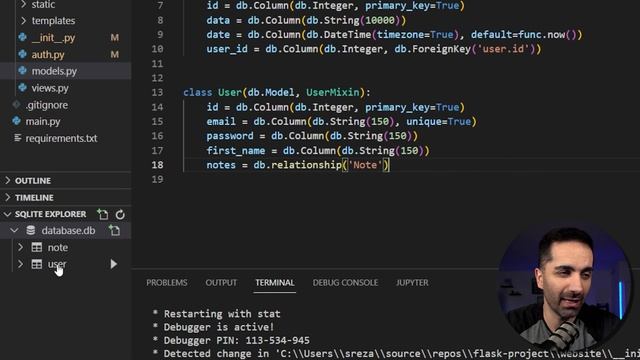Click the Python icon beside views.py
The image size is (640, 360).
click(22, 88)
